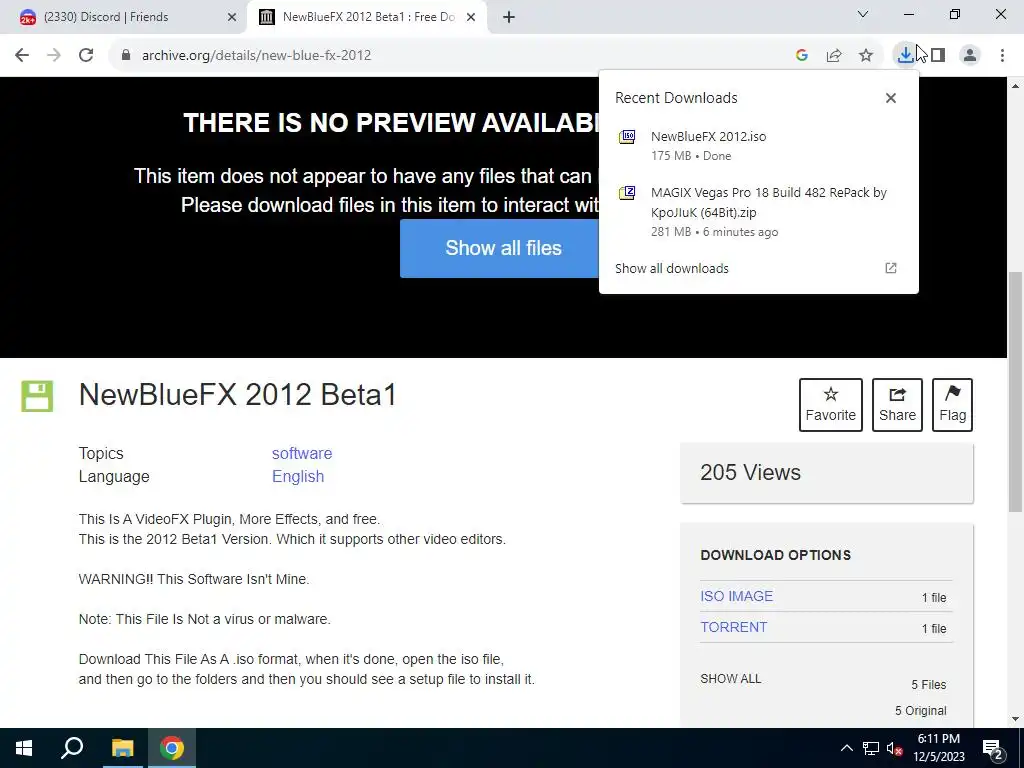Open a new browser tab
This screenshot has height=768, width=1024.
509,17
